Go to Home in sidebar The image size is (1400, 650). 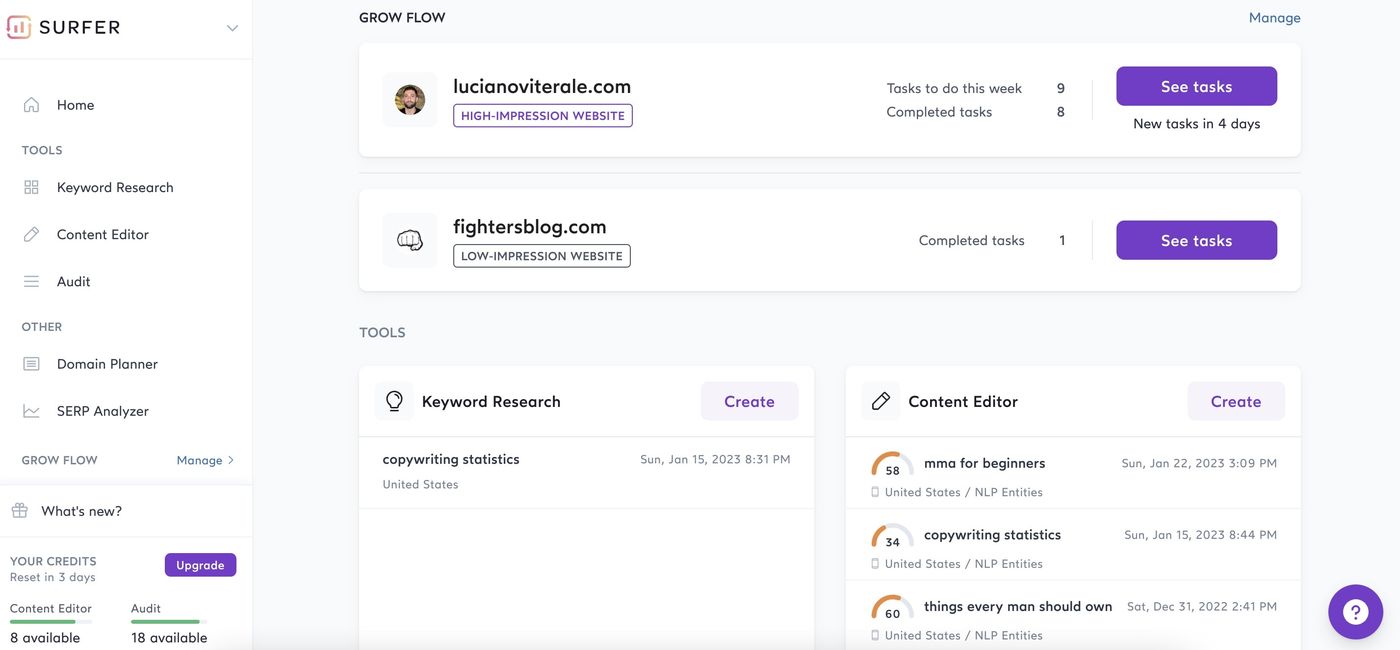tap(75, 105)
